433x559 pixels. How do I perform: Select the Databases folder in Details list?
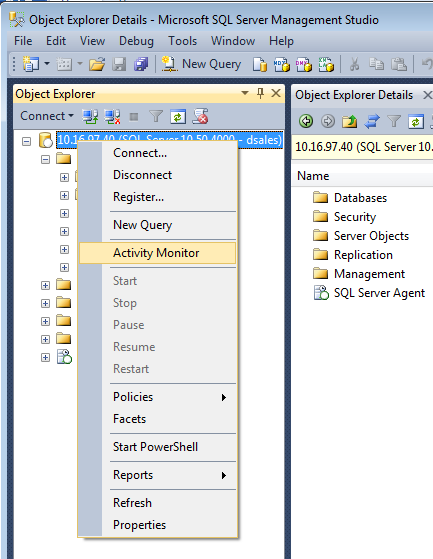350,198
